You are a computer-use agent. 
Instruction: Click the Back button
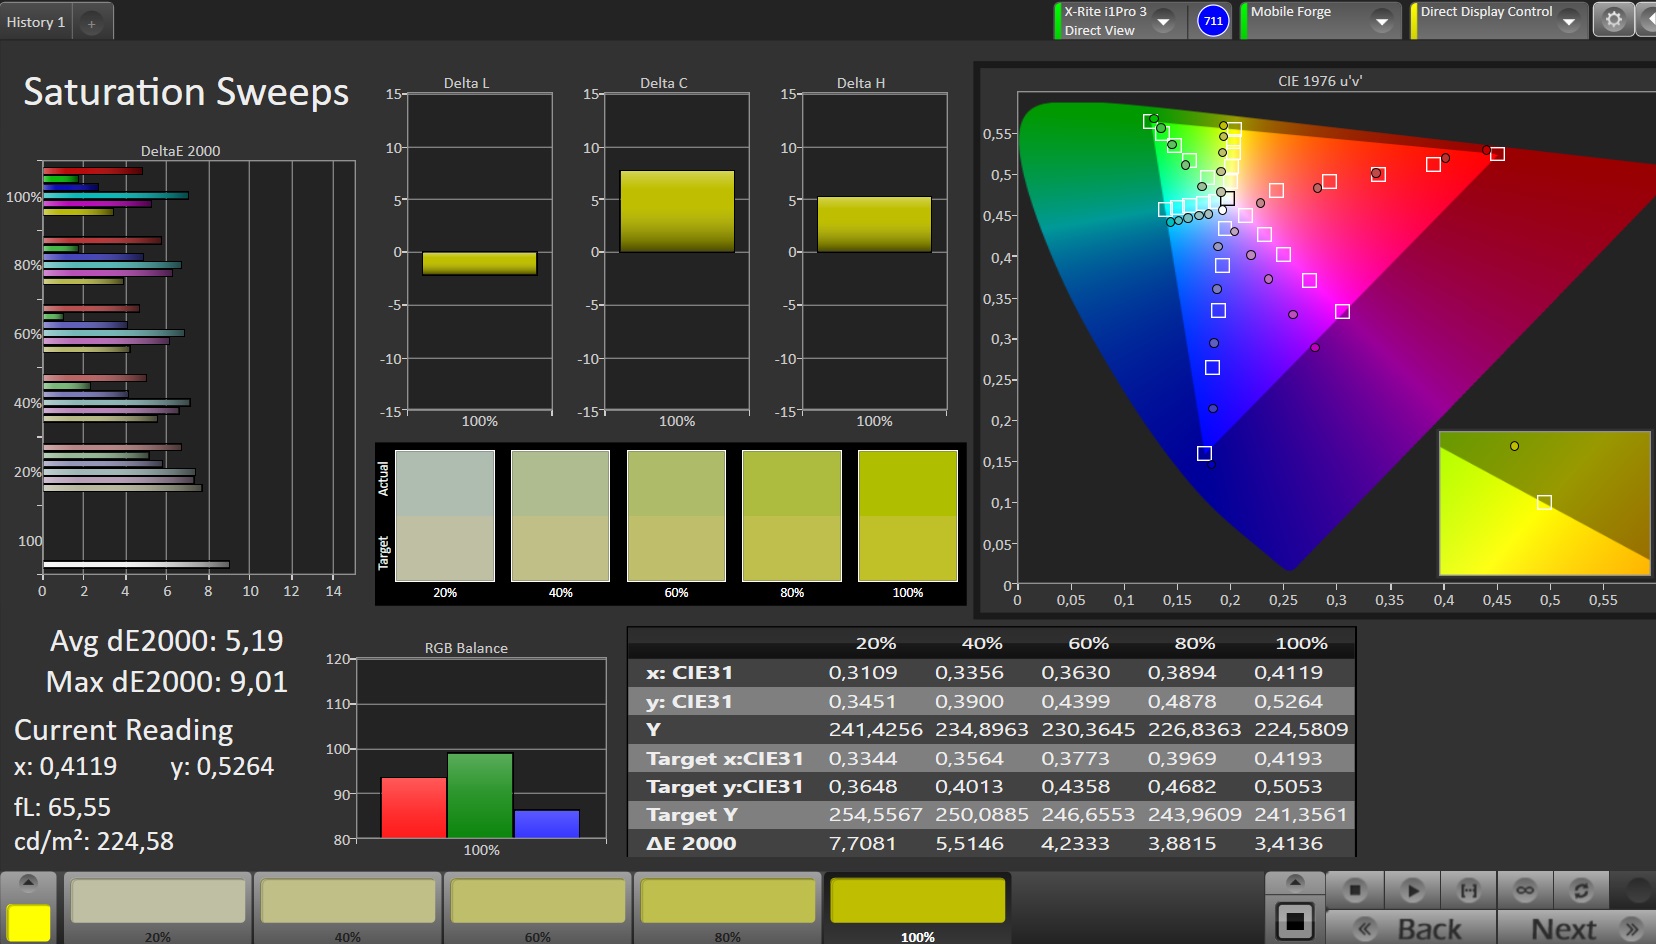(x=1411, y=928)
